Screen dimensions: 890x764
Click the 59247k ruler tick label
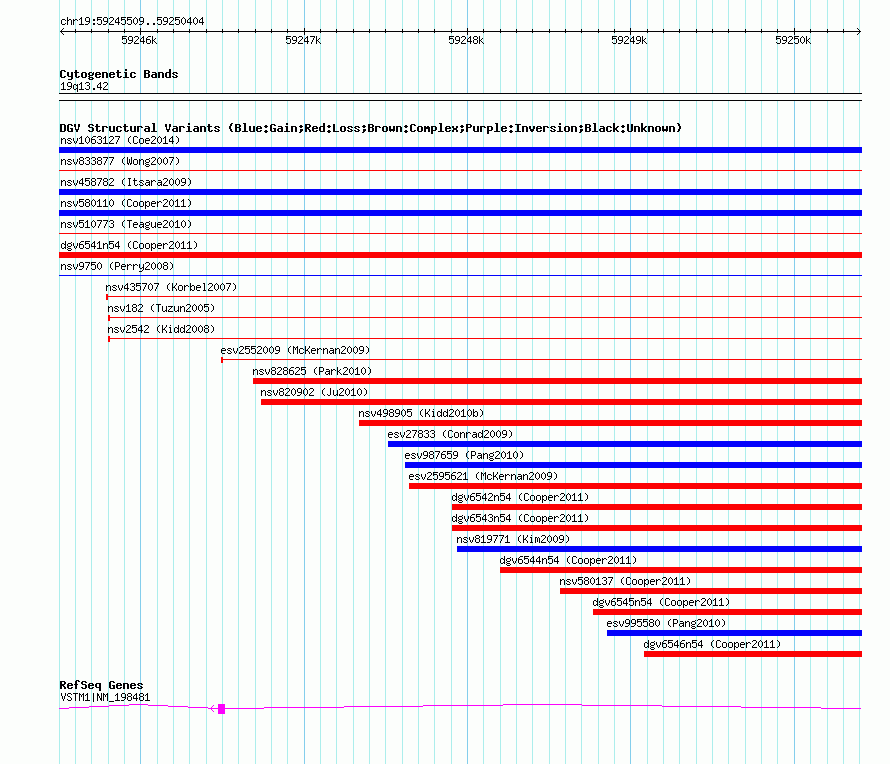coord(303,40)
